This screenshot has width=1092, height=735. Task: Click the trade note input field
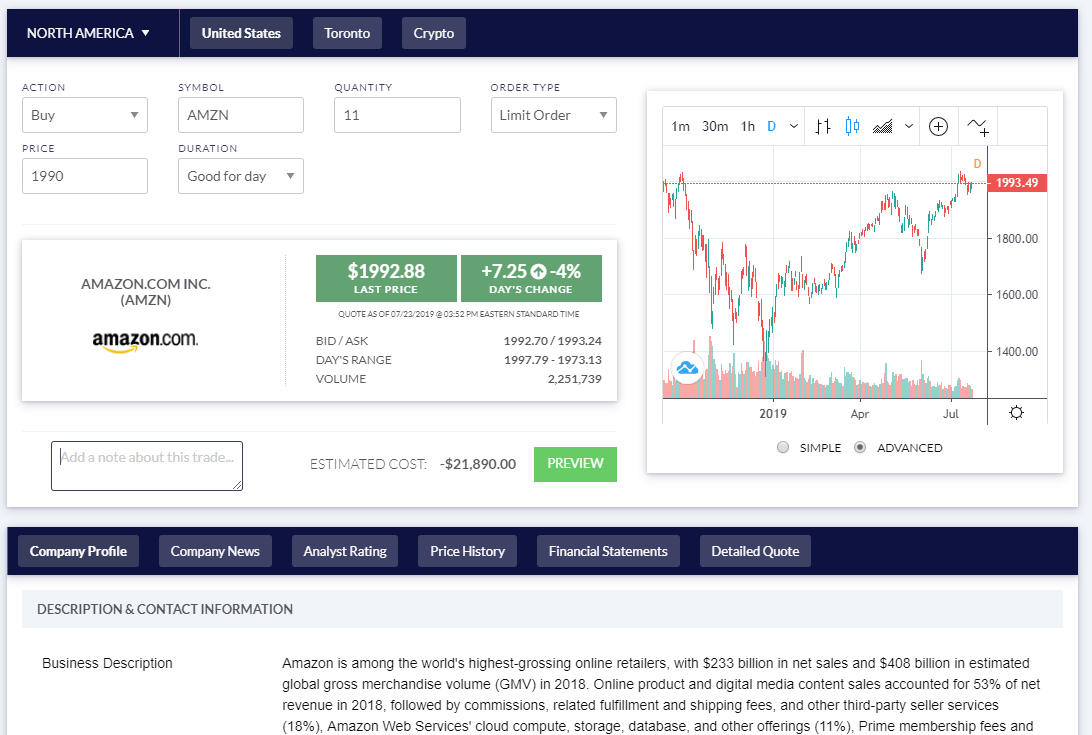click(x=146, y=465)
